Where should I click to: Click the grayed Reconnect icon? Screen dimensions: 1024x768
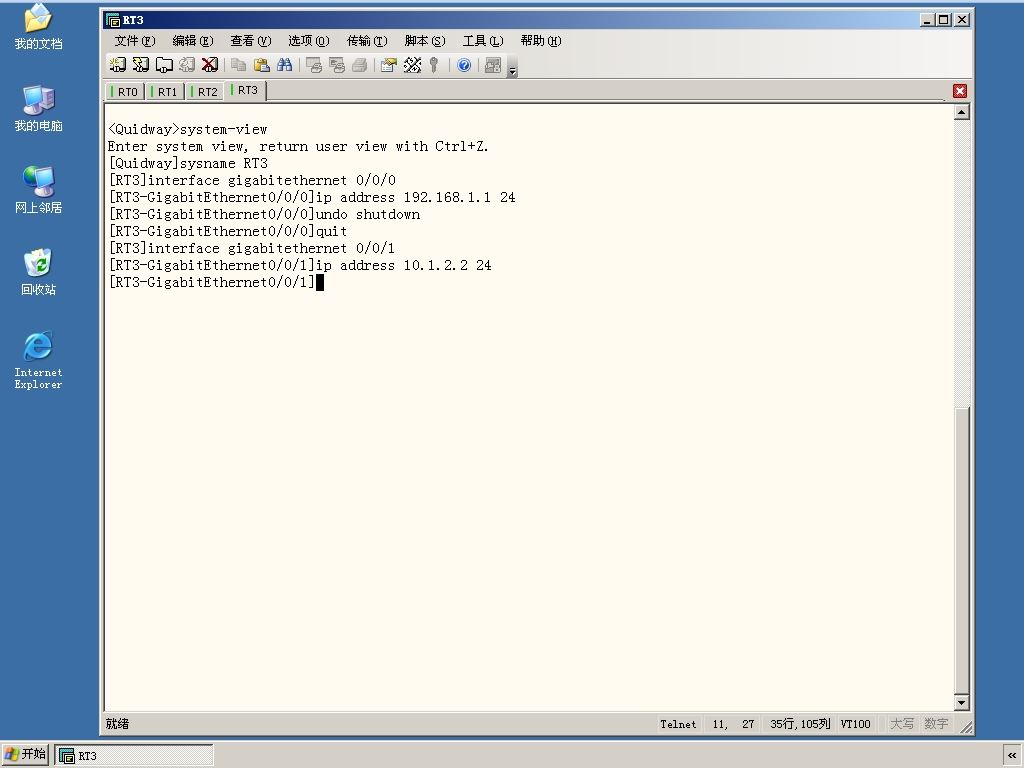pos(187,65)
